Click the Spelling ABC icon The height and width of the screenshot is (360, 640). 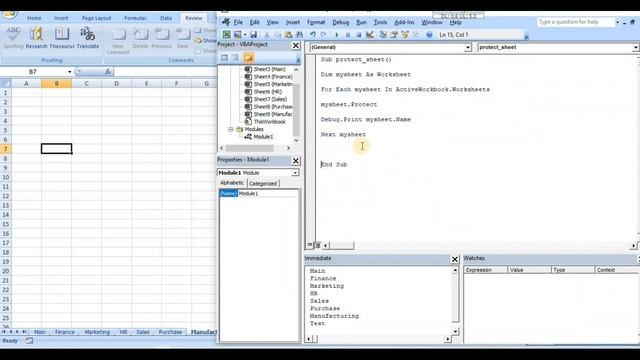point(13,38)
